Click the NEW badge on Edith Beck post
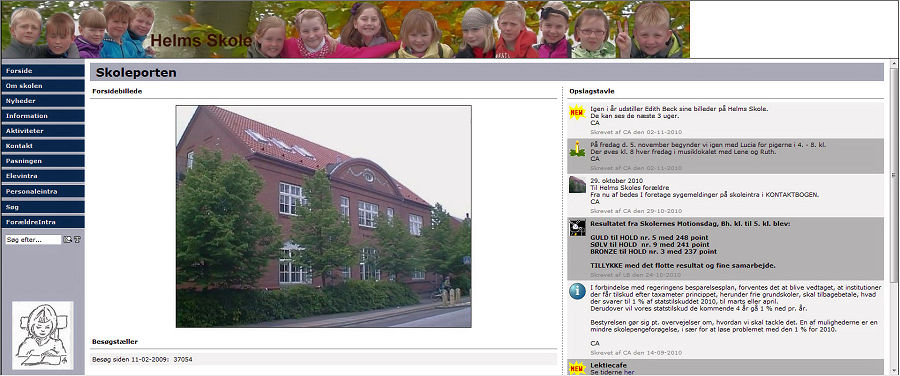The image size is (900, 376). tap(577, 111)
